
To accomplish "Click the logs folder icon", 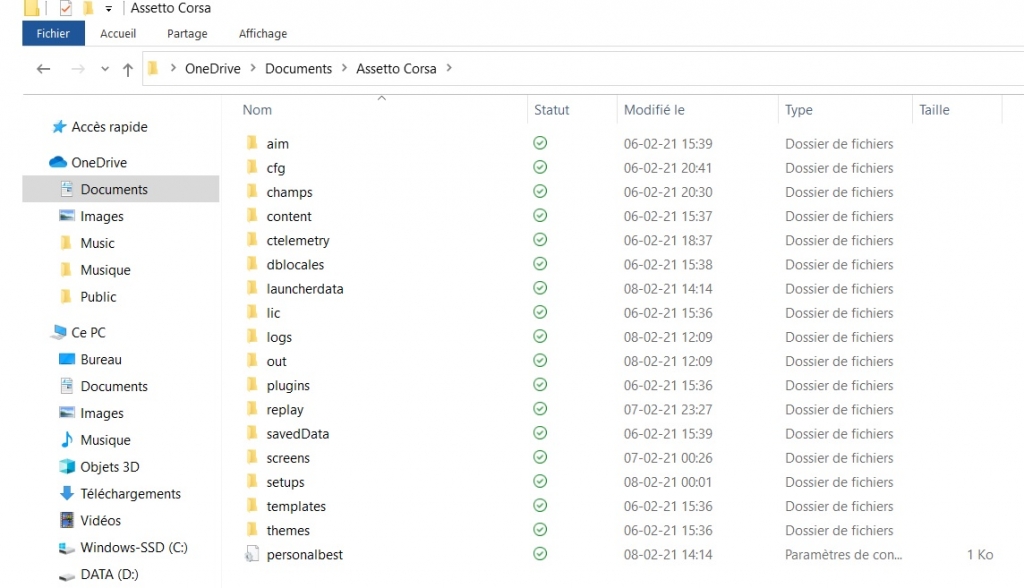I will pos(252,336).
